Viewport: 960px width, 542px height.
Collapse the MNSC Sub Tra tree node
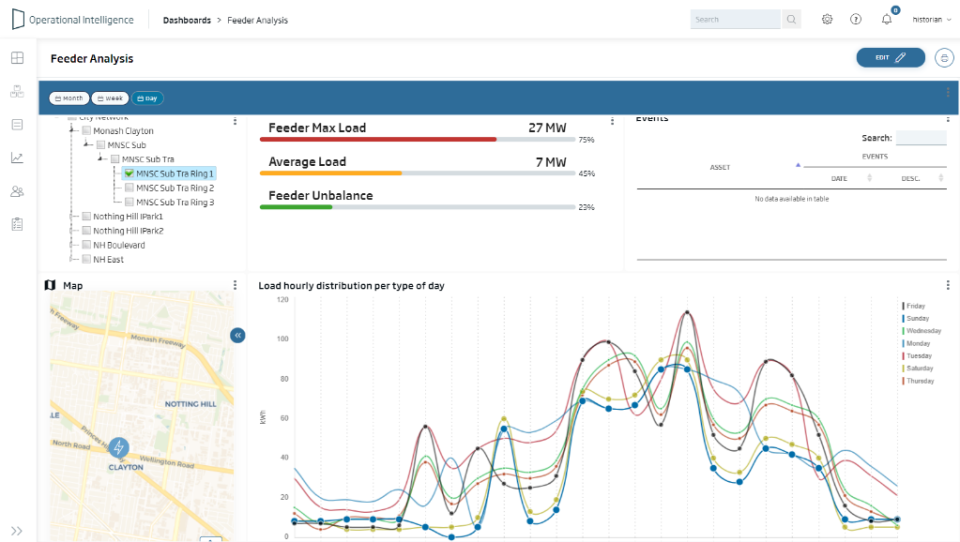pyautogui.click(x=101, y=158)
